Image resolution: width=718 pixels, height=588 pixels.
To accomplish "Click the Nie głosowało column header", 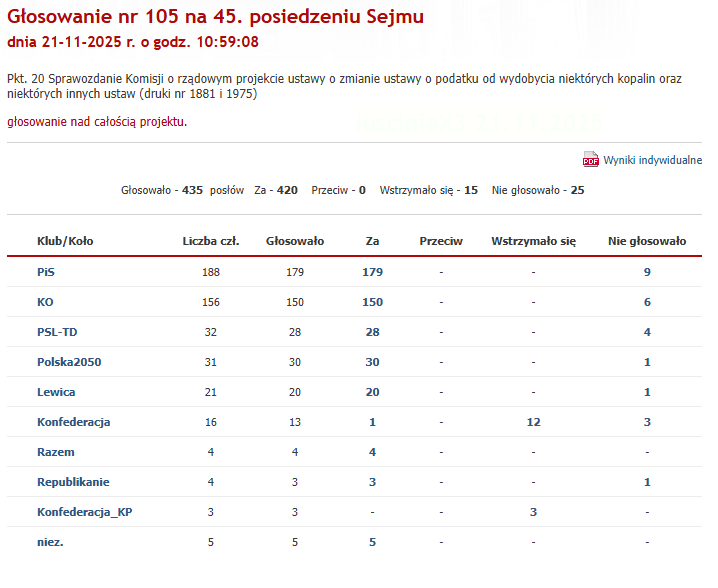I will [647, 241].
